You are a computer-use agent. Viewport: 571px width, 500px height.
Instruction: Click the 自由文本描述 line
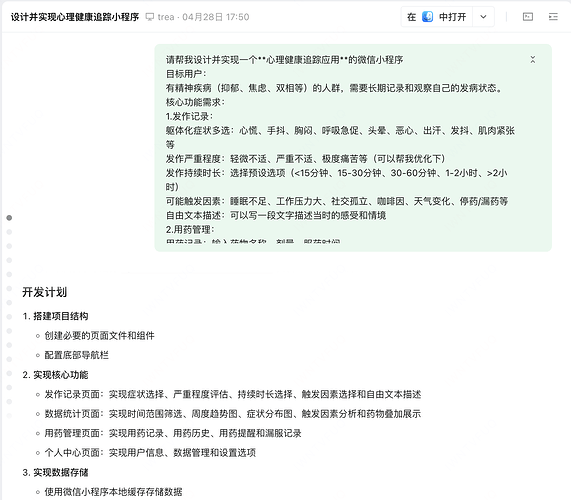pyautogui.click(x=276, y=216)
